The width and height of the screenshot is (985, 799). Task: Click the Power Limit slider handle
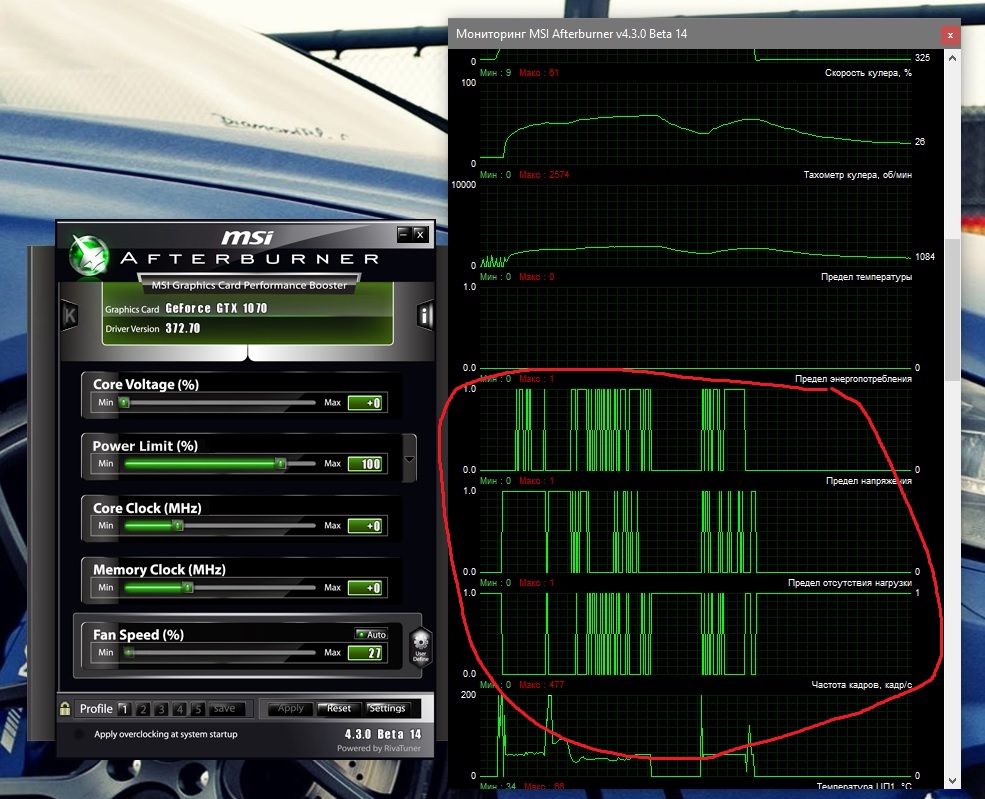[281, 464]
